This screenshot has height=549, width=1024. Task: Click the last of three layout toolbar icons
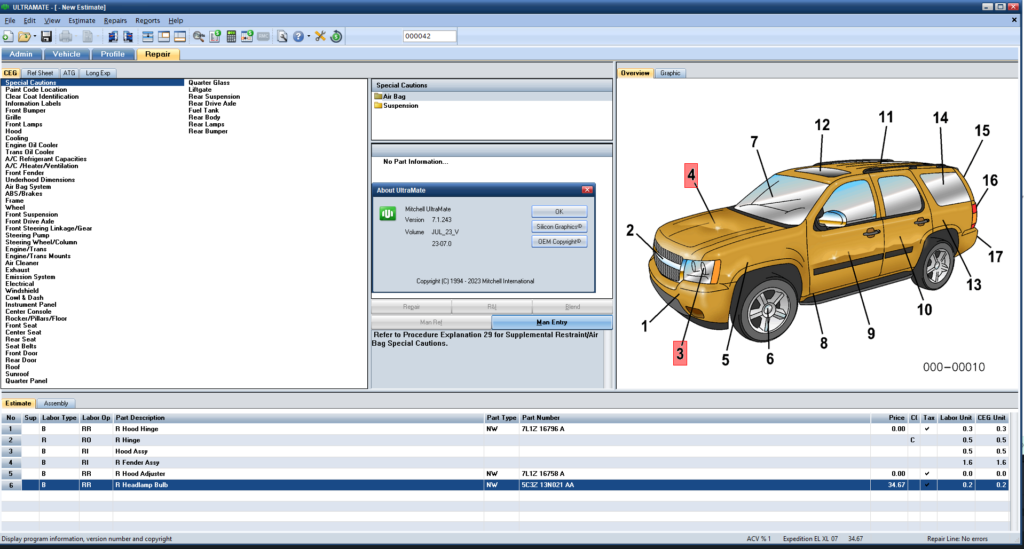[x=180, y=37]
